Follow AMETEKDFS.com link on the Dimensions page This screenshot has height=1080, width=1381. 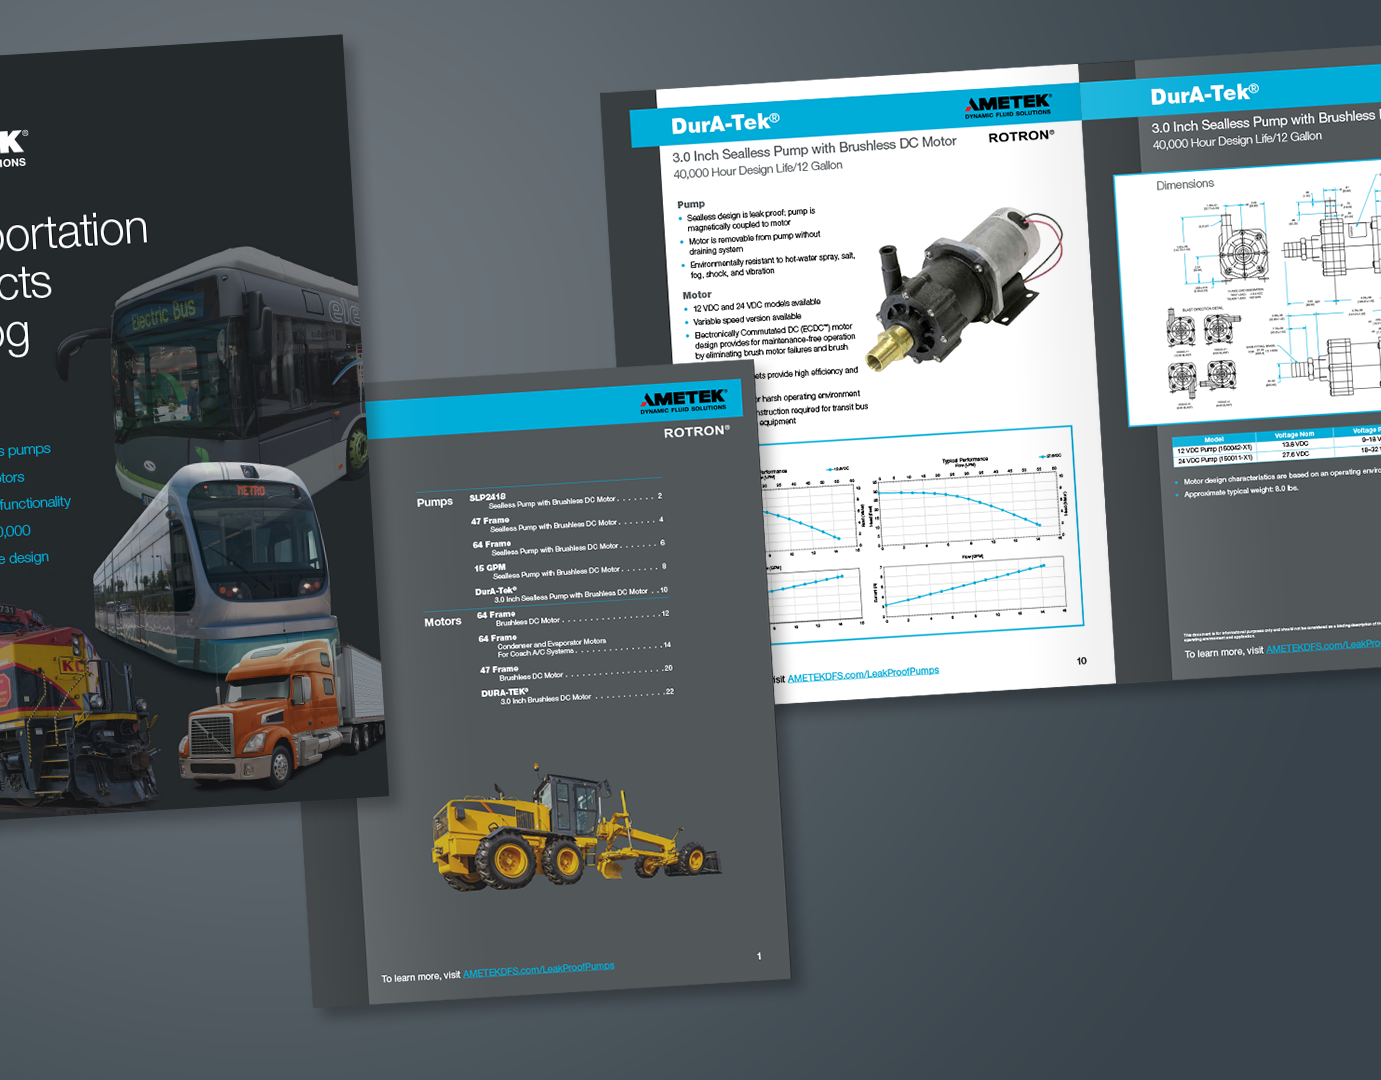click(x=1323, y=646)
